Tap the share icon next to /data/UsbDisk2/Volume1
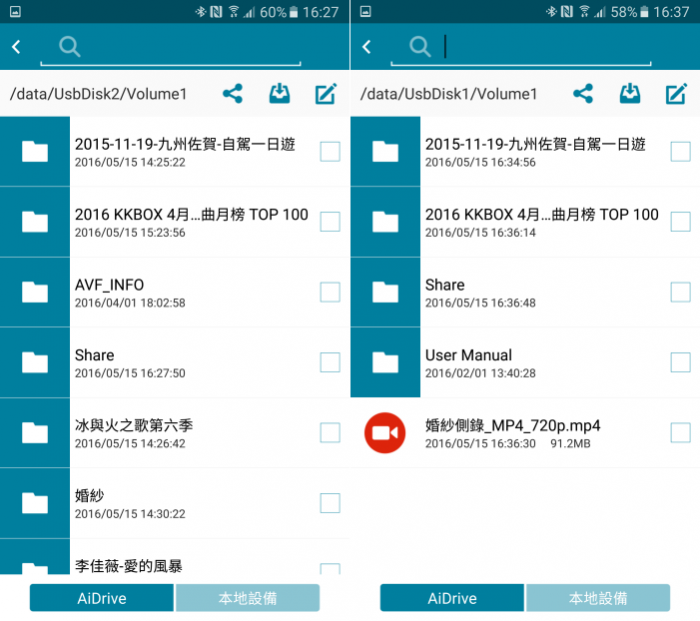 click(233, 94)
